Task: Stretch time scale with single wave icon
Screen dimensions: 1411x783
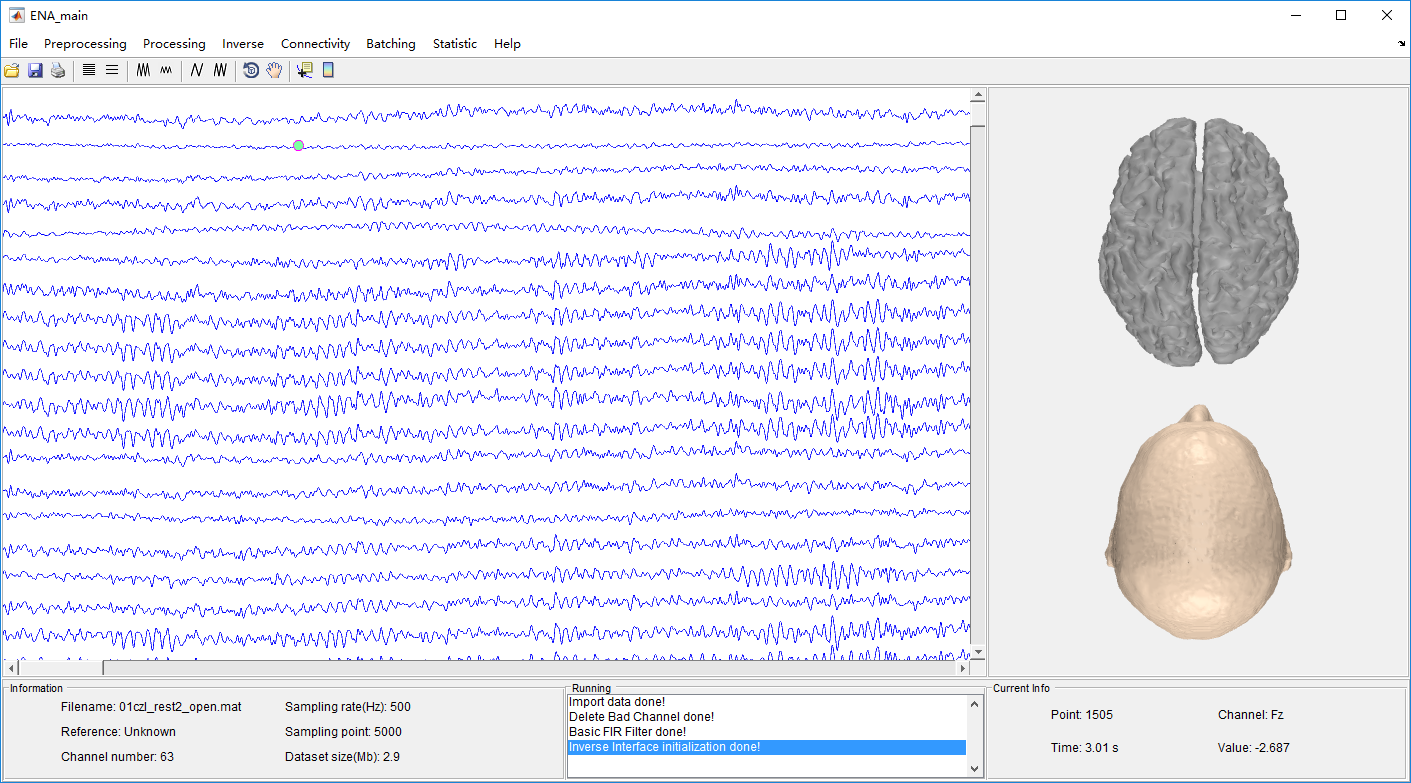Action: (x=197, y=70)
